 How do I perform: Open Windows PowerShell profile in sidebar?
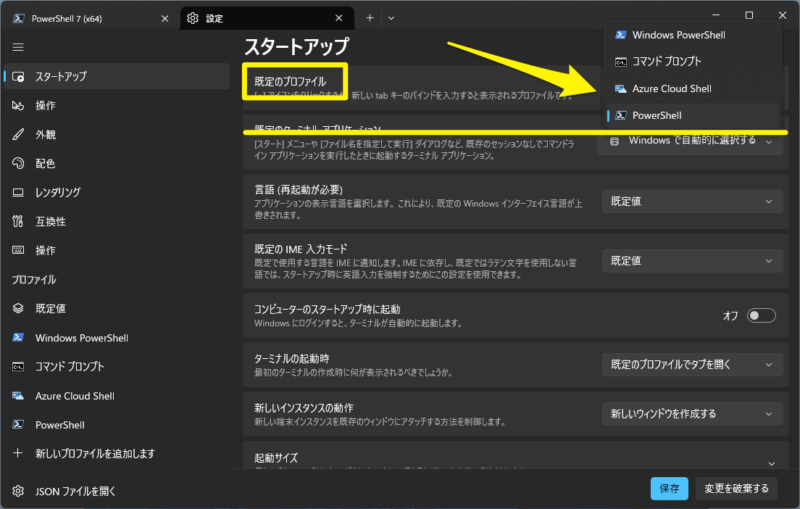tap(116, 338)
